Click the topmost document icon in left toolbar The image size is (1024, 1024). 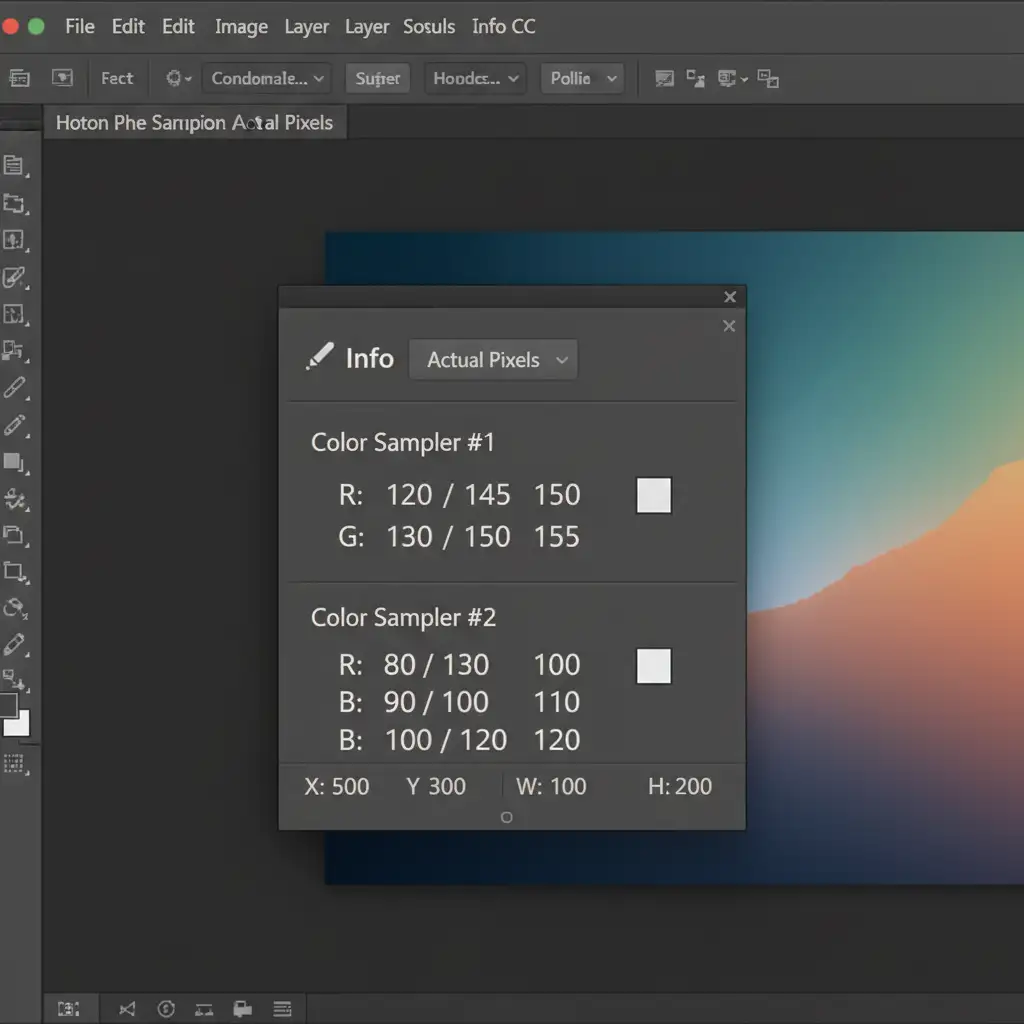[13, 166]
